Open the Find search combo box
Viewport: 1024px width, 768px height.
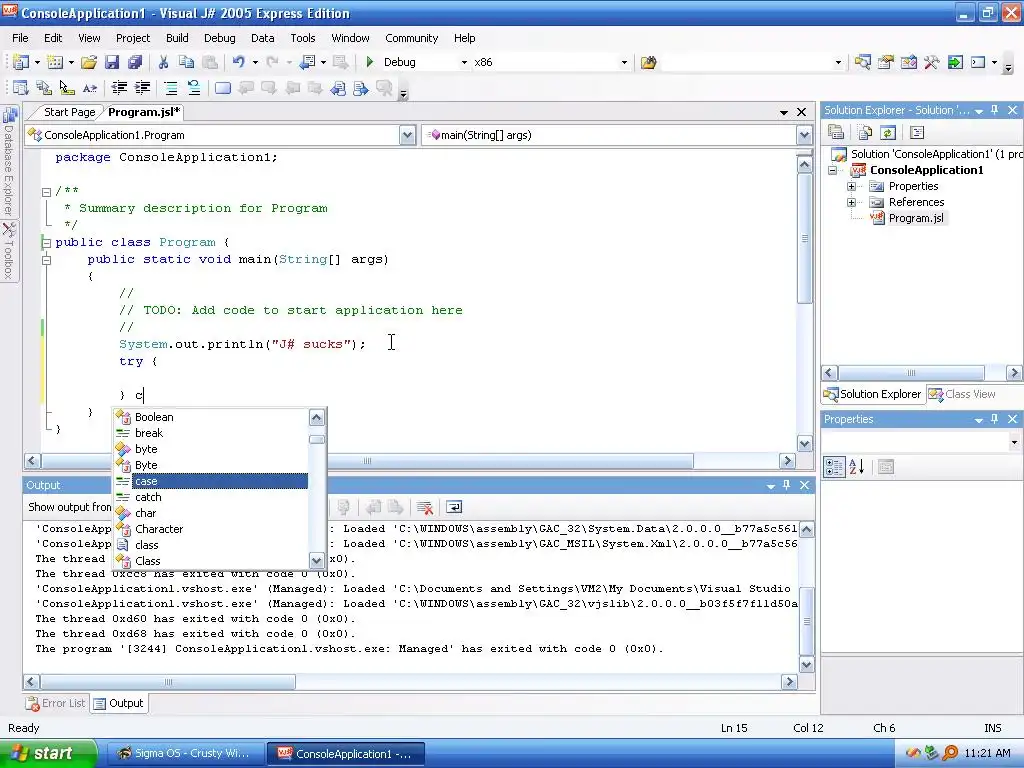[753, 63]
